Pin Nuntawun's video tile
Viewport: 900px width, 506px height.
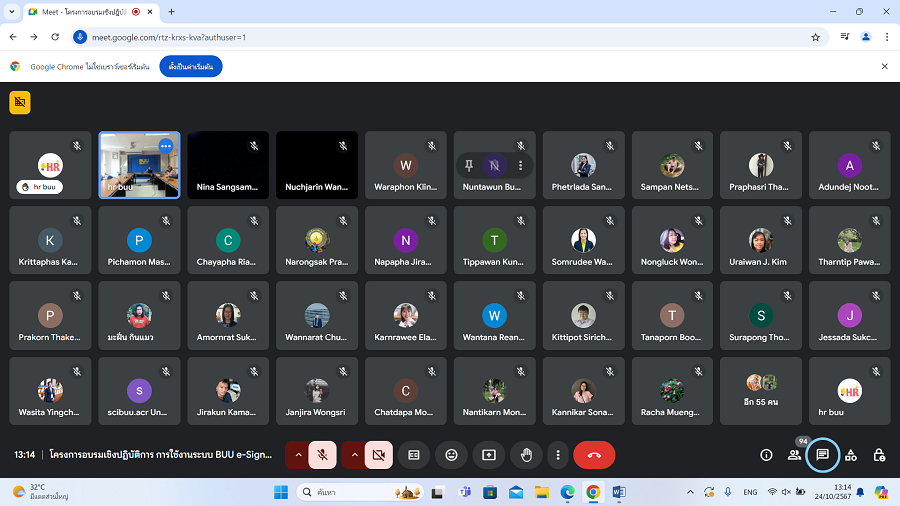(x=469, y=165)
